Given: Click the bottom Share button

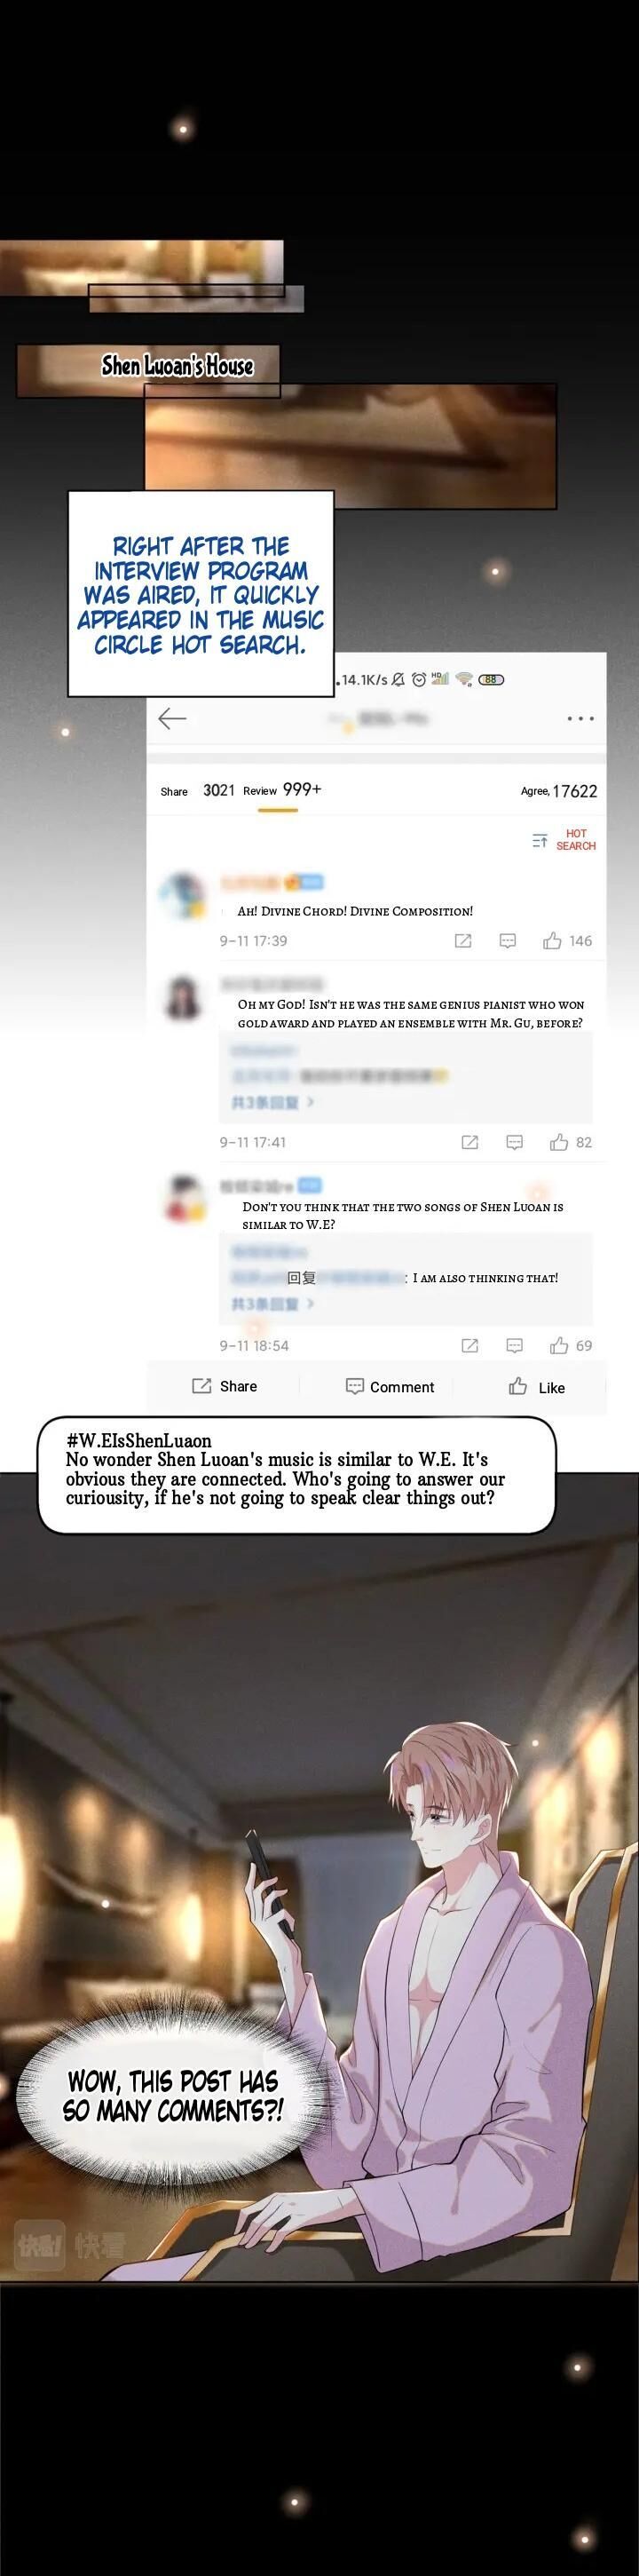Looking at the screenshot, I should coord(224,1386).
